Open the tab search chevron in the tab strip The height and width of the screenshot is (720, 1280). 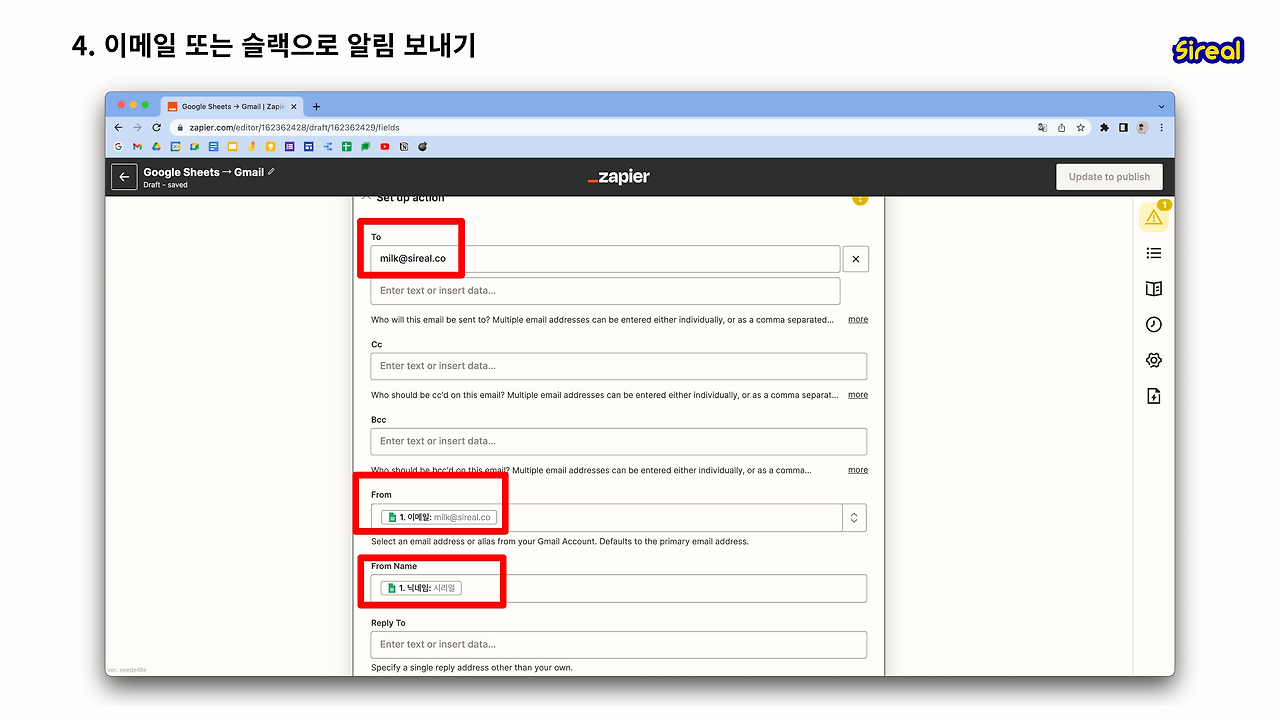pyautogui.click(x=1161, y=106)
